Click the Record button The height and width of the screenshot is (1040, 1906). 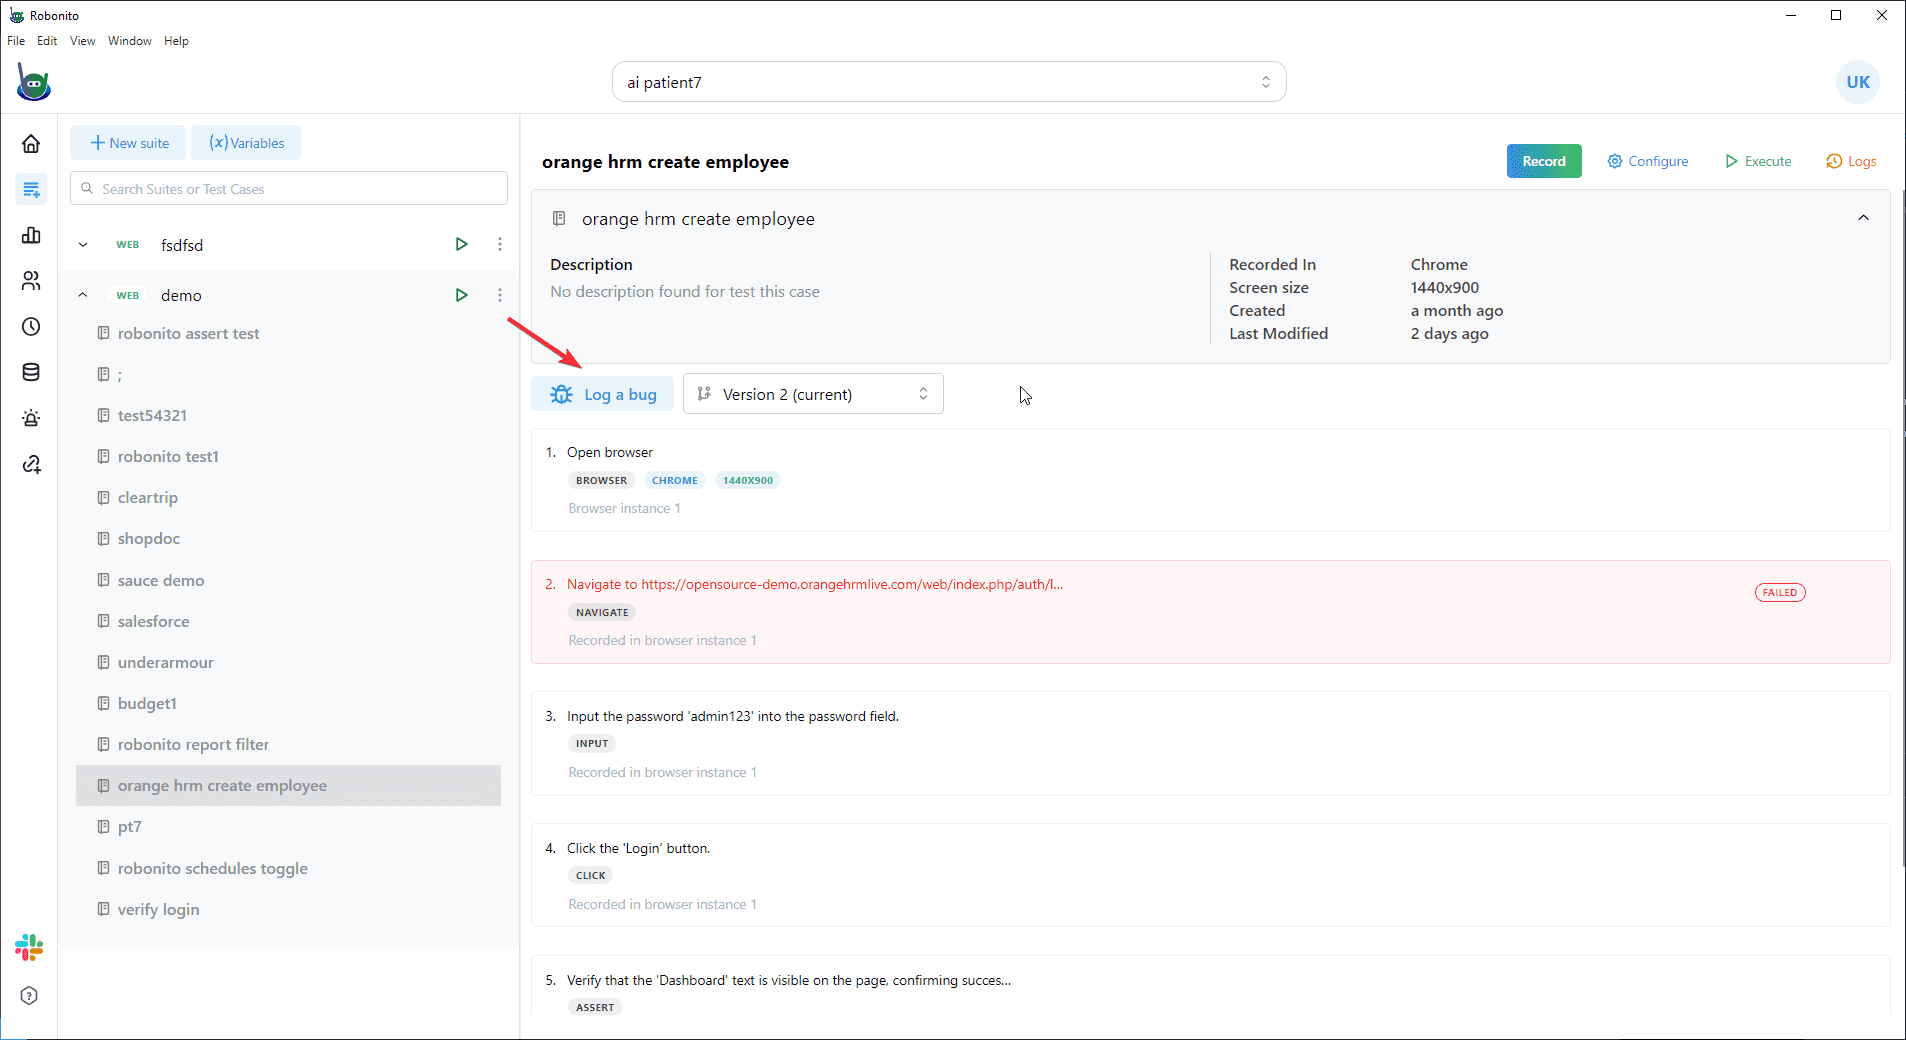tap(1544, 161)
